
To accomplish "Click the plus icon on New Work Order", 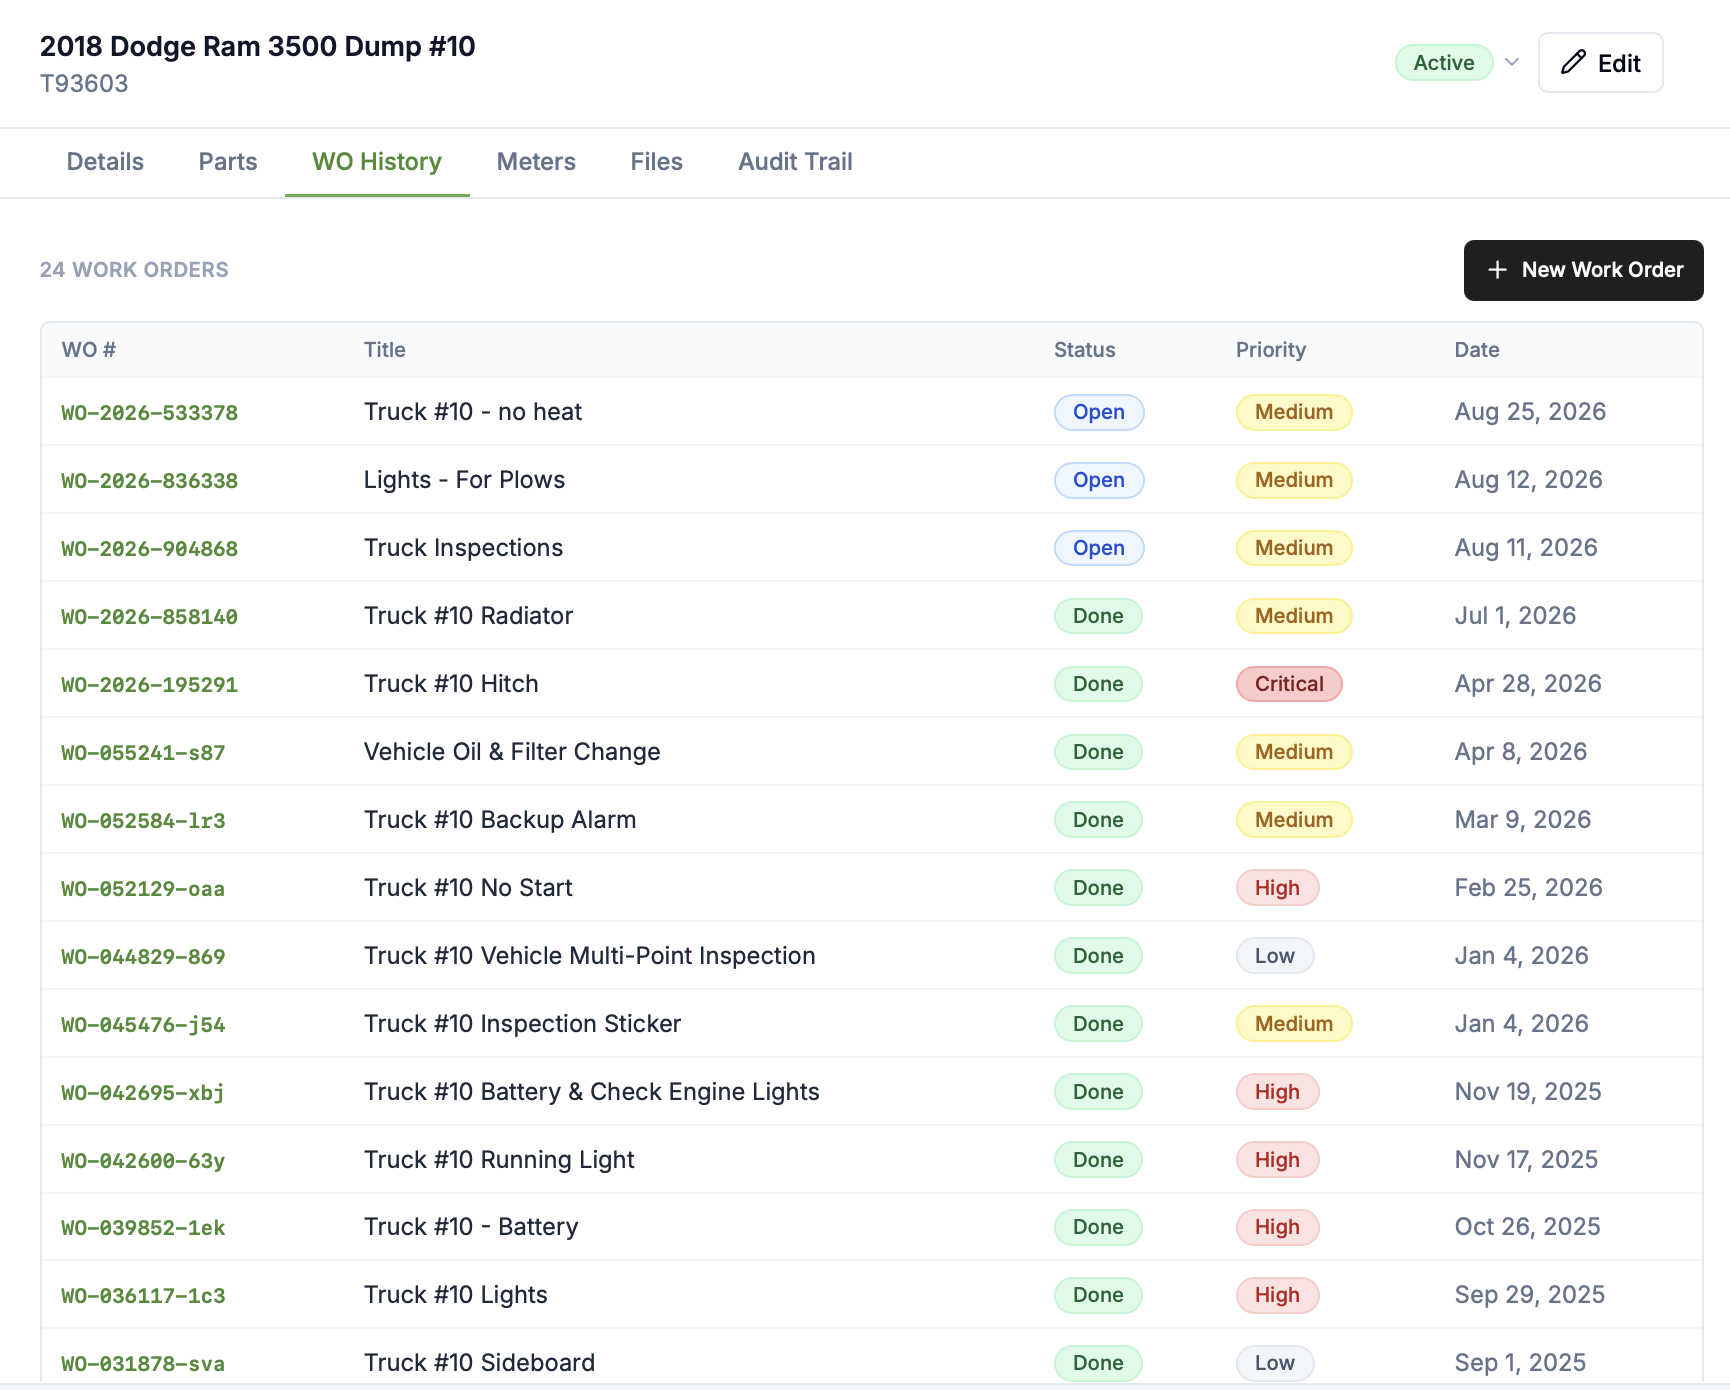I will (x=1497, y=270).
